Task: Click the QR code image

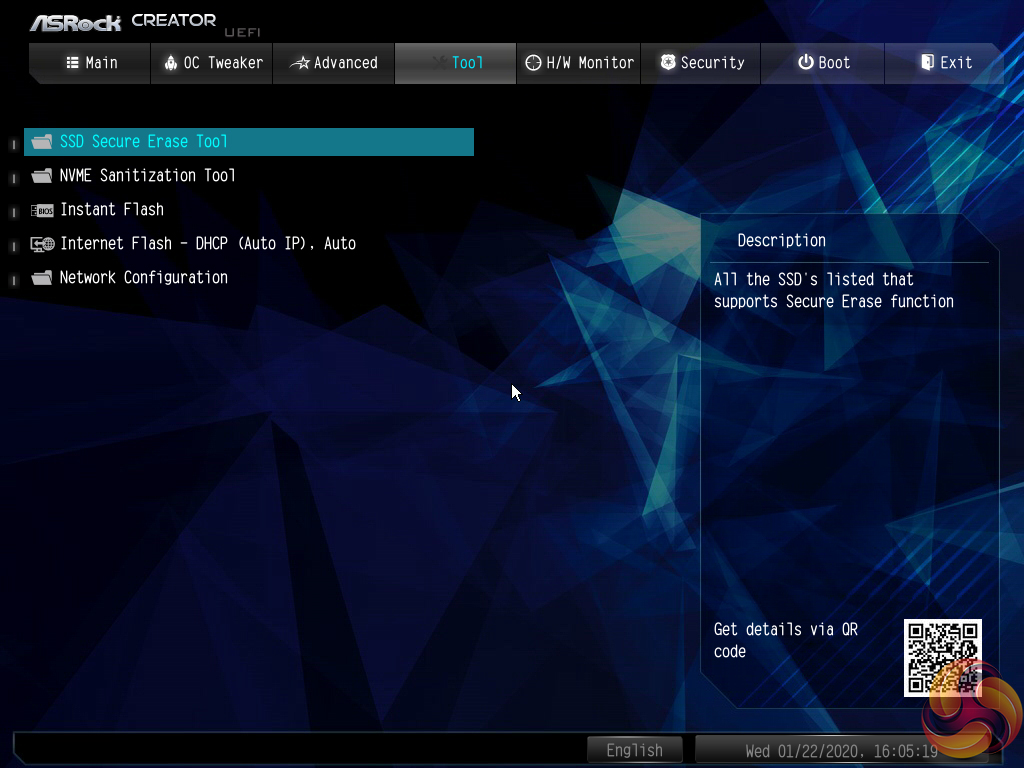Action: (942, 657)
